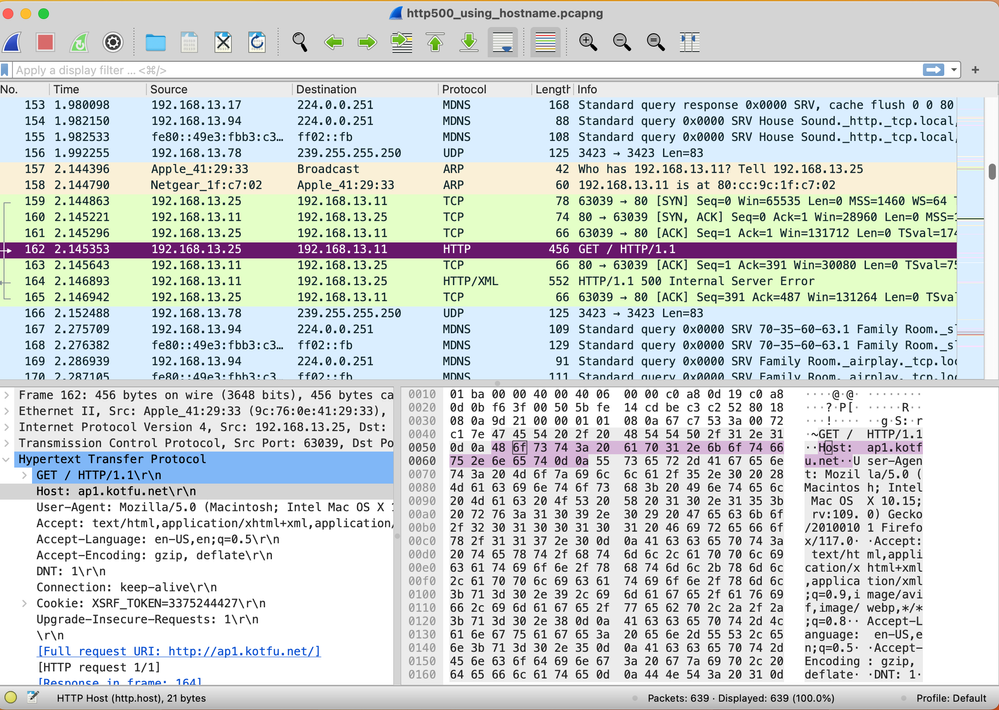Expand the Ethernet II tree node
This screenshot has width=999, height=710.
6,411
